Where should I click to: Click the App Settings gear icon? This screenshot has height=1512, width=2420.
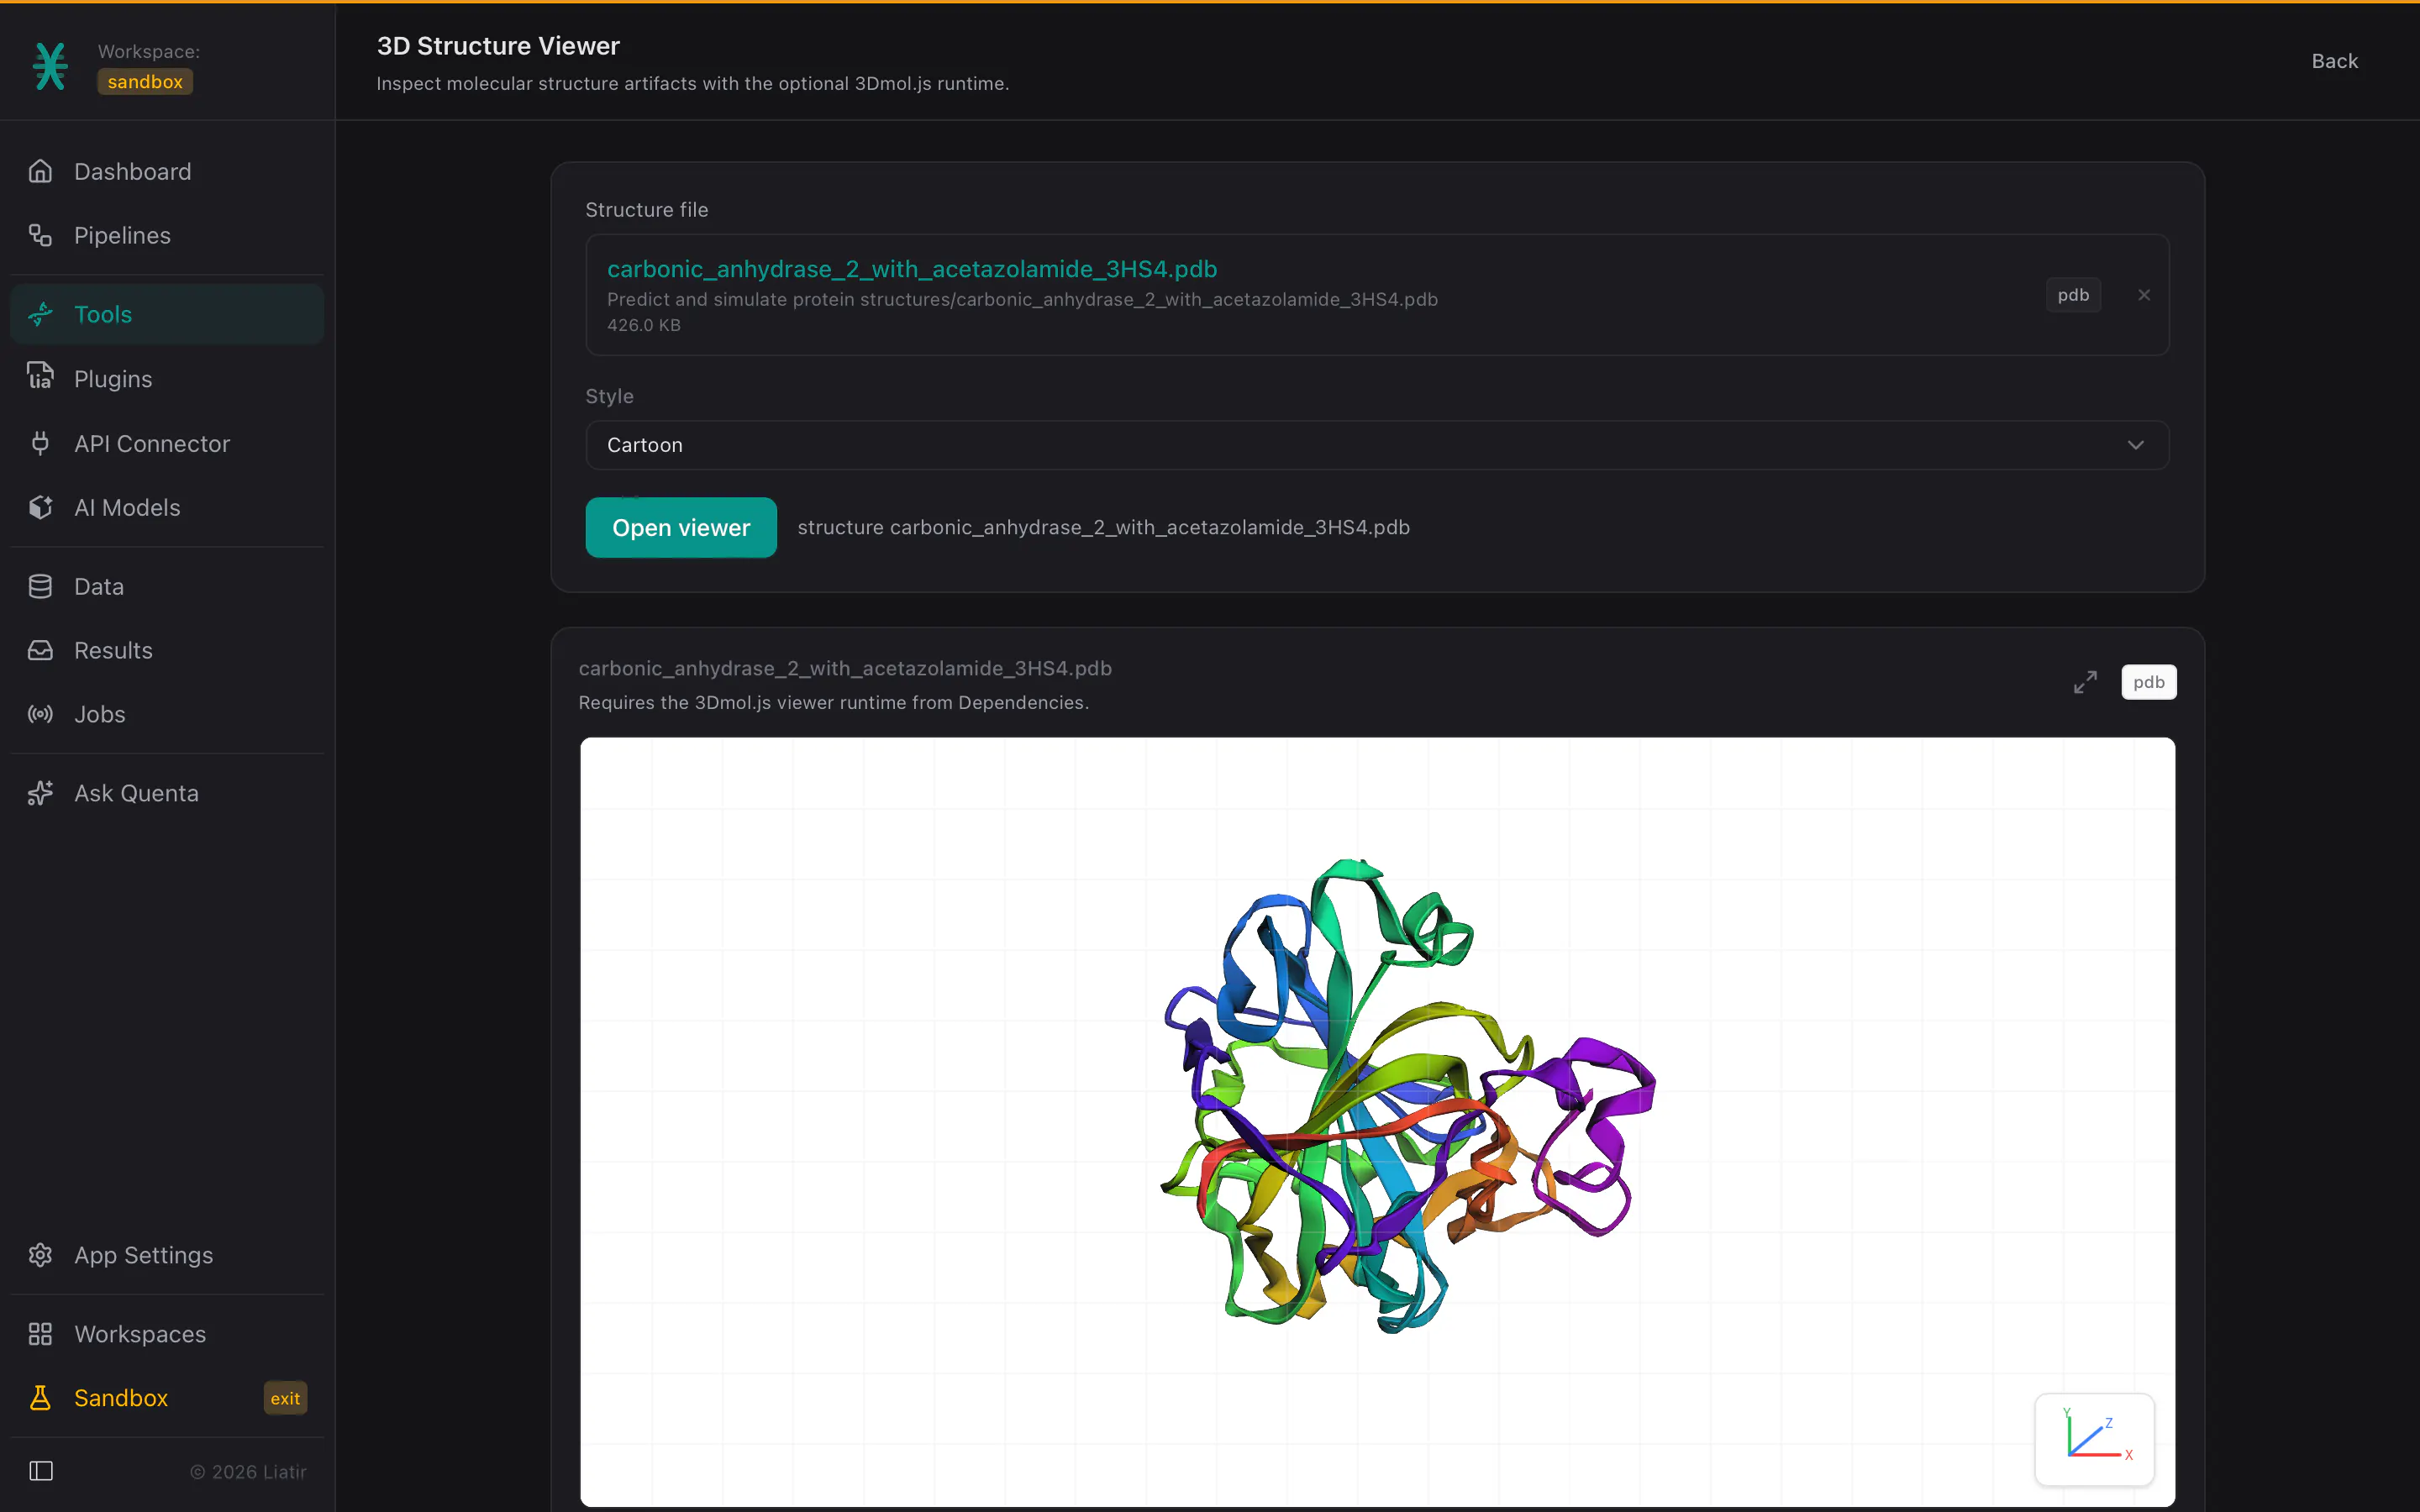tap(40, 1255)
